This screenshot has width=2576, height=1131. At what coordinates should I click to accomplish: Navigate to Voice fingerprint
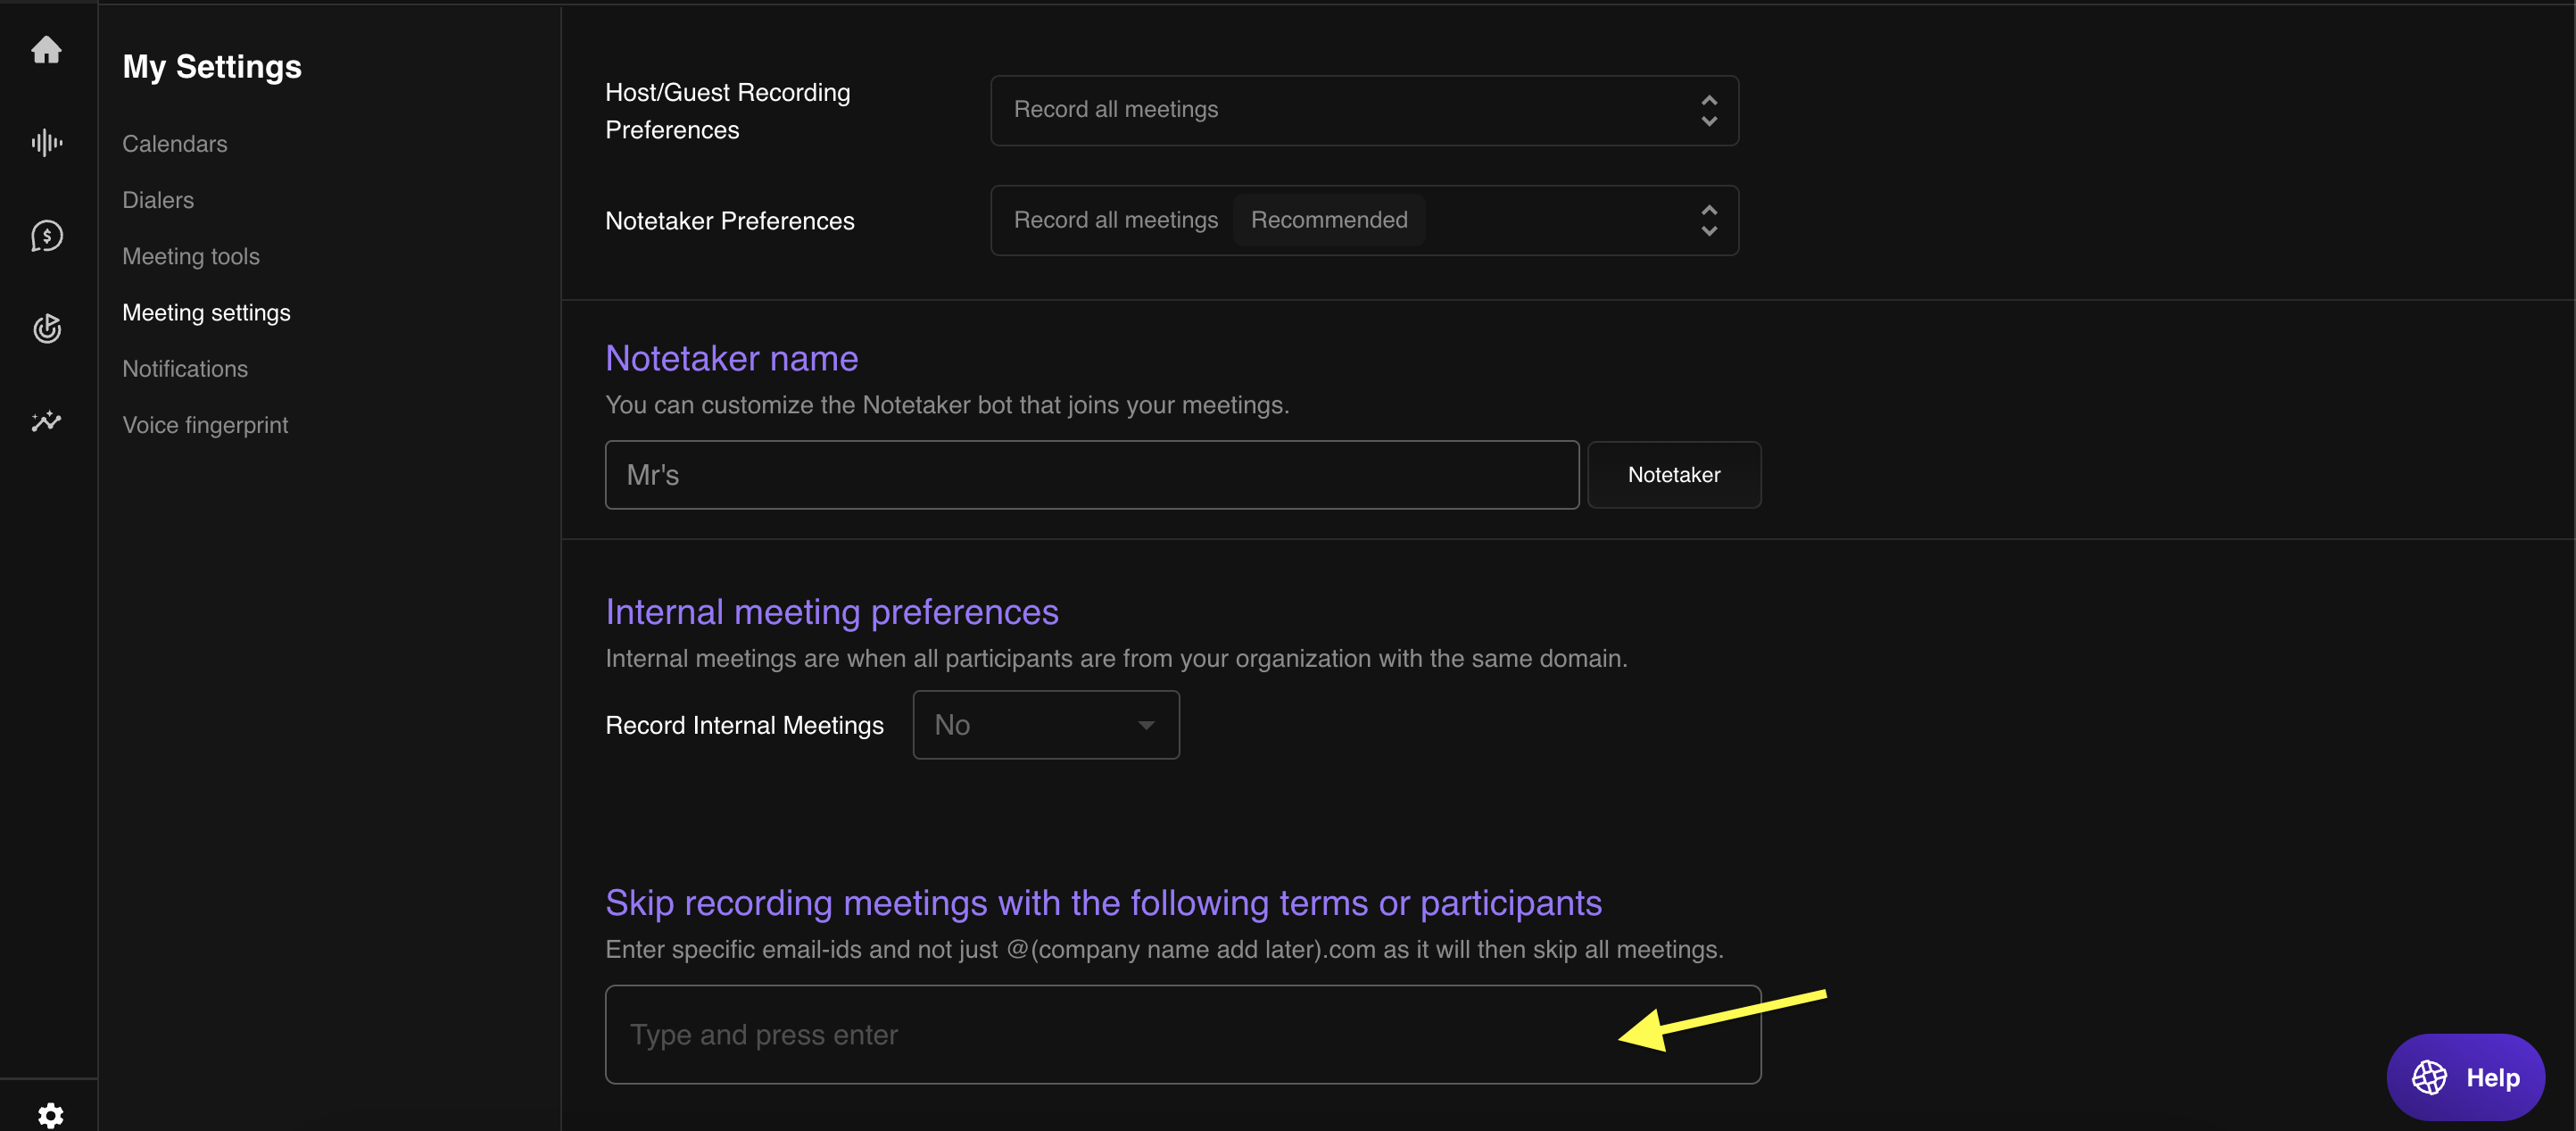[205, 425]
